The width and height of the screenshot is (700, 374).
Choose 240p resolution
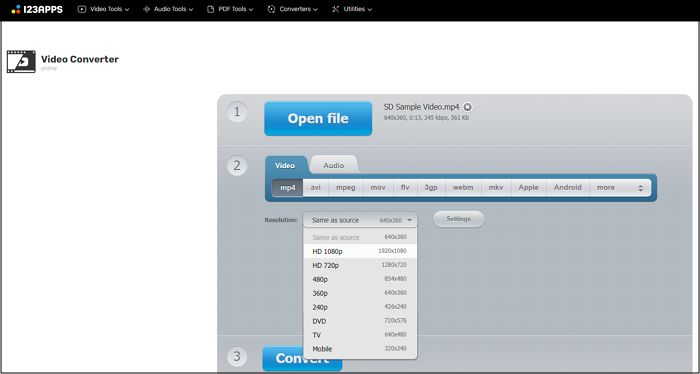click(360, 307)
